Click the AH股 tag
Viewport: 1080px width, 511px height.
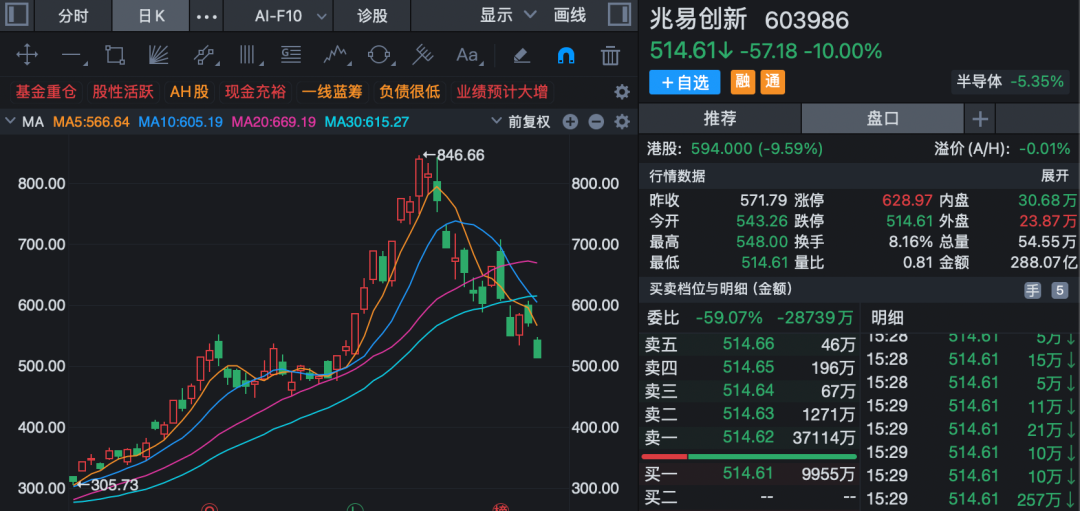click(x=191, y=92)
